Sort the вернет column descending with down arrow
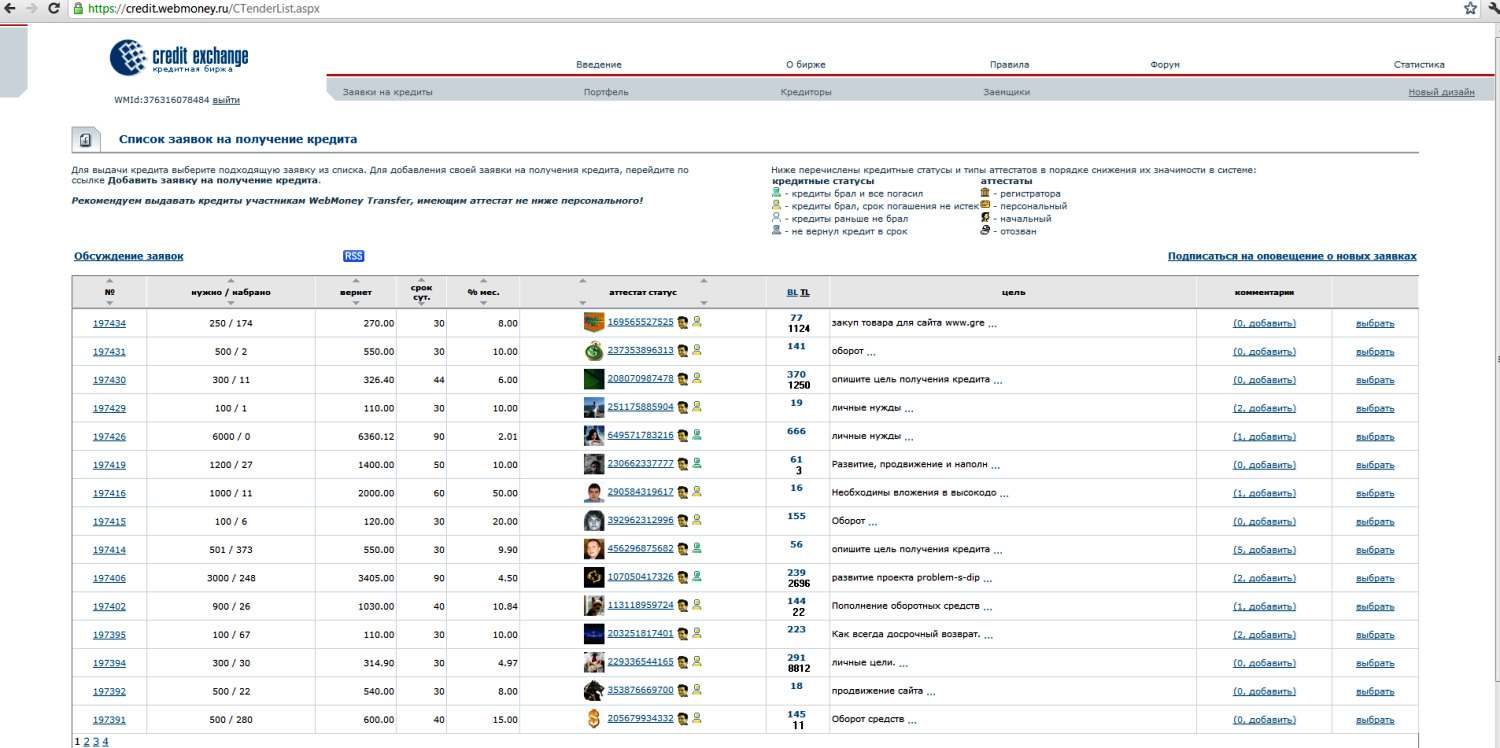The image size is (1500, 748). [356, 303]
